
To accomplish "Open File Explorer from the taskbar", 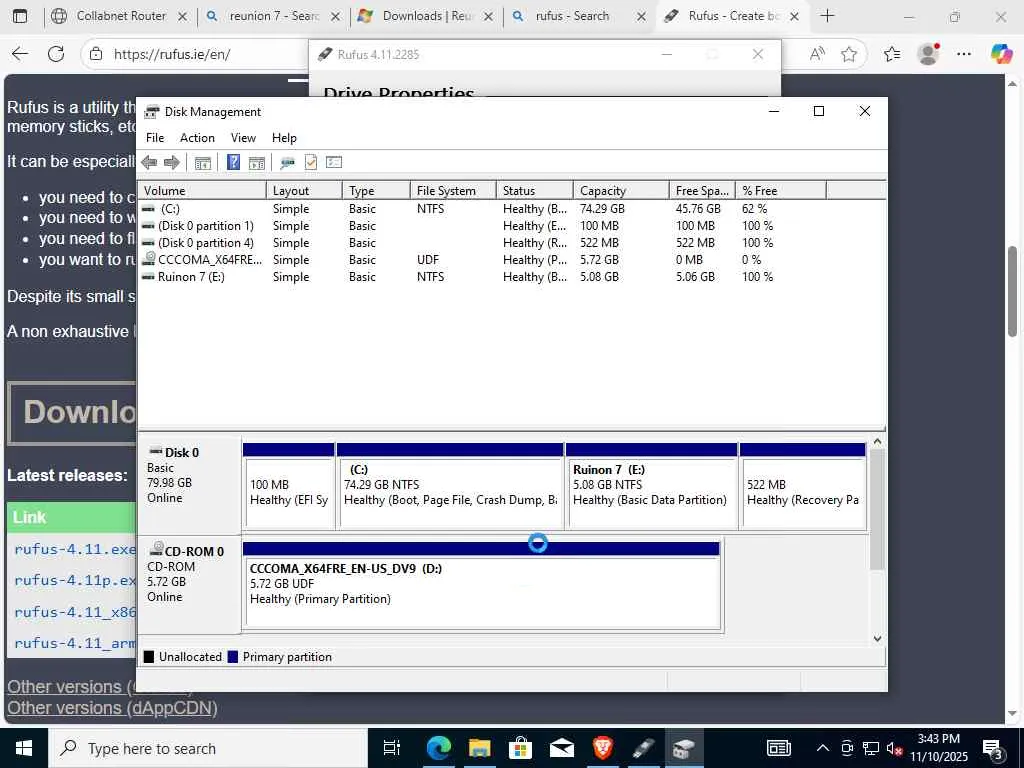I will pyautogui.click(x=480, y=748).
